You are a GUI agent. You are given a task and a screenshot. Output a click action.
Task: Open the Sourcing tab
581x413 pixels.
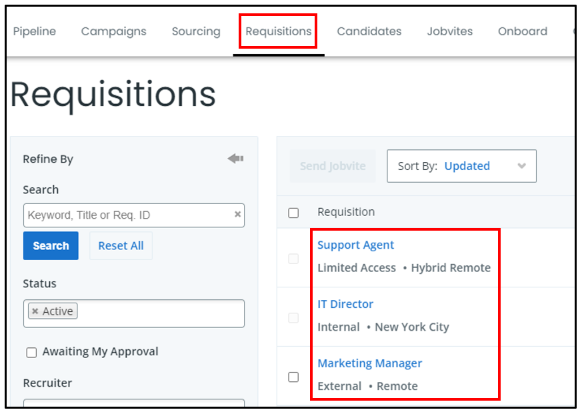(x=196, y=31)
